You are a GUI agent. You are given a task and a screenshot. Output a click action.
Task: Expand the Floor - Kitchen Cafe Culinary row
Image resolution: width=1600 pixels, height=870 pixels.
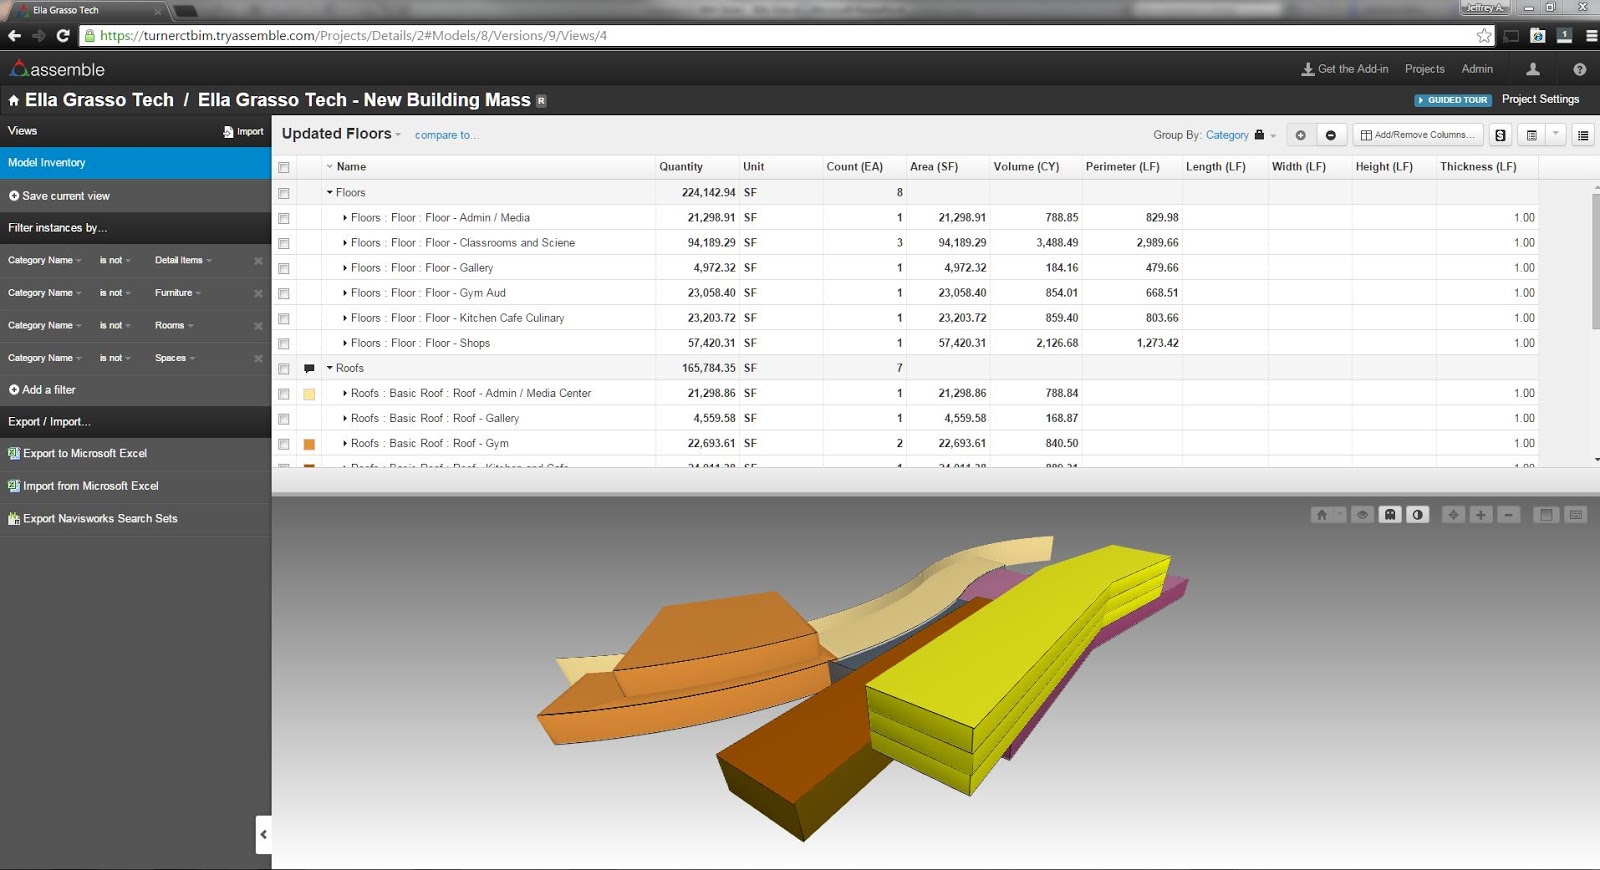click(345, 318)
